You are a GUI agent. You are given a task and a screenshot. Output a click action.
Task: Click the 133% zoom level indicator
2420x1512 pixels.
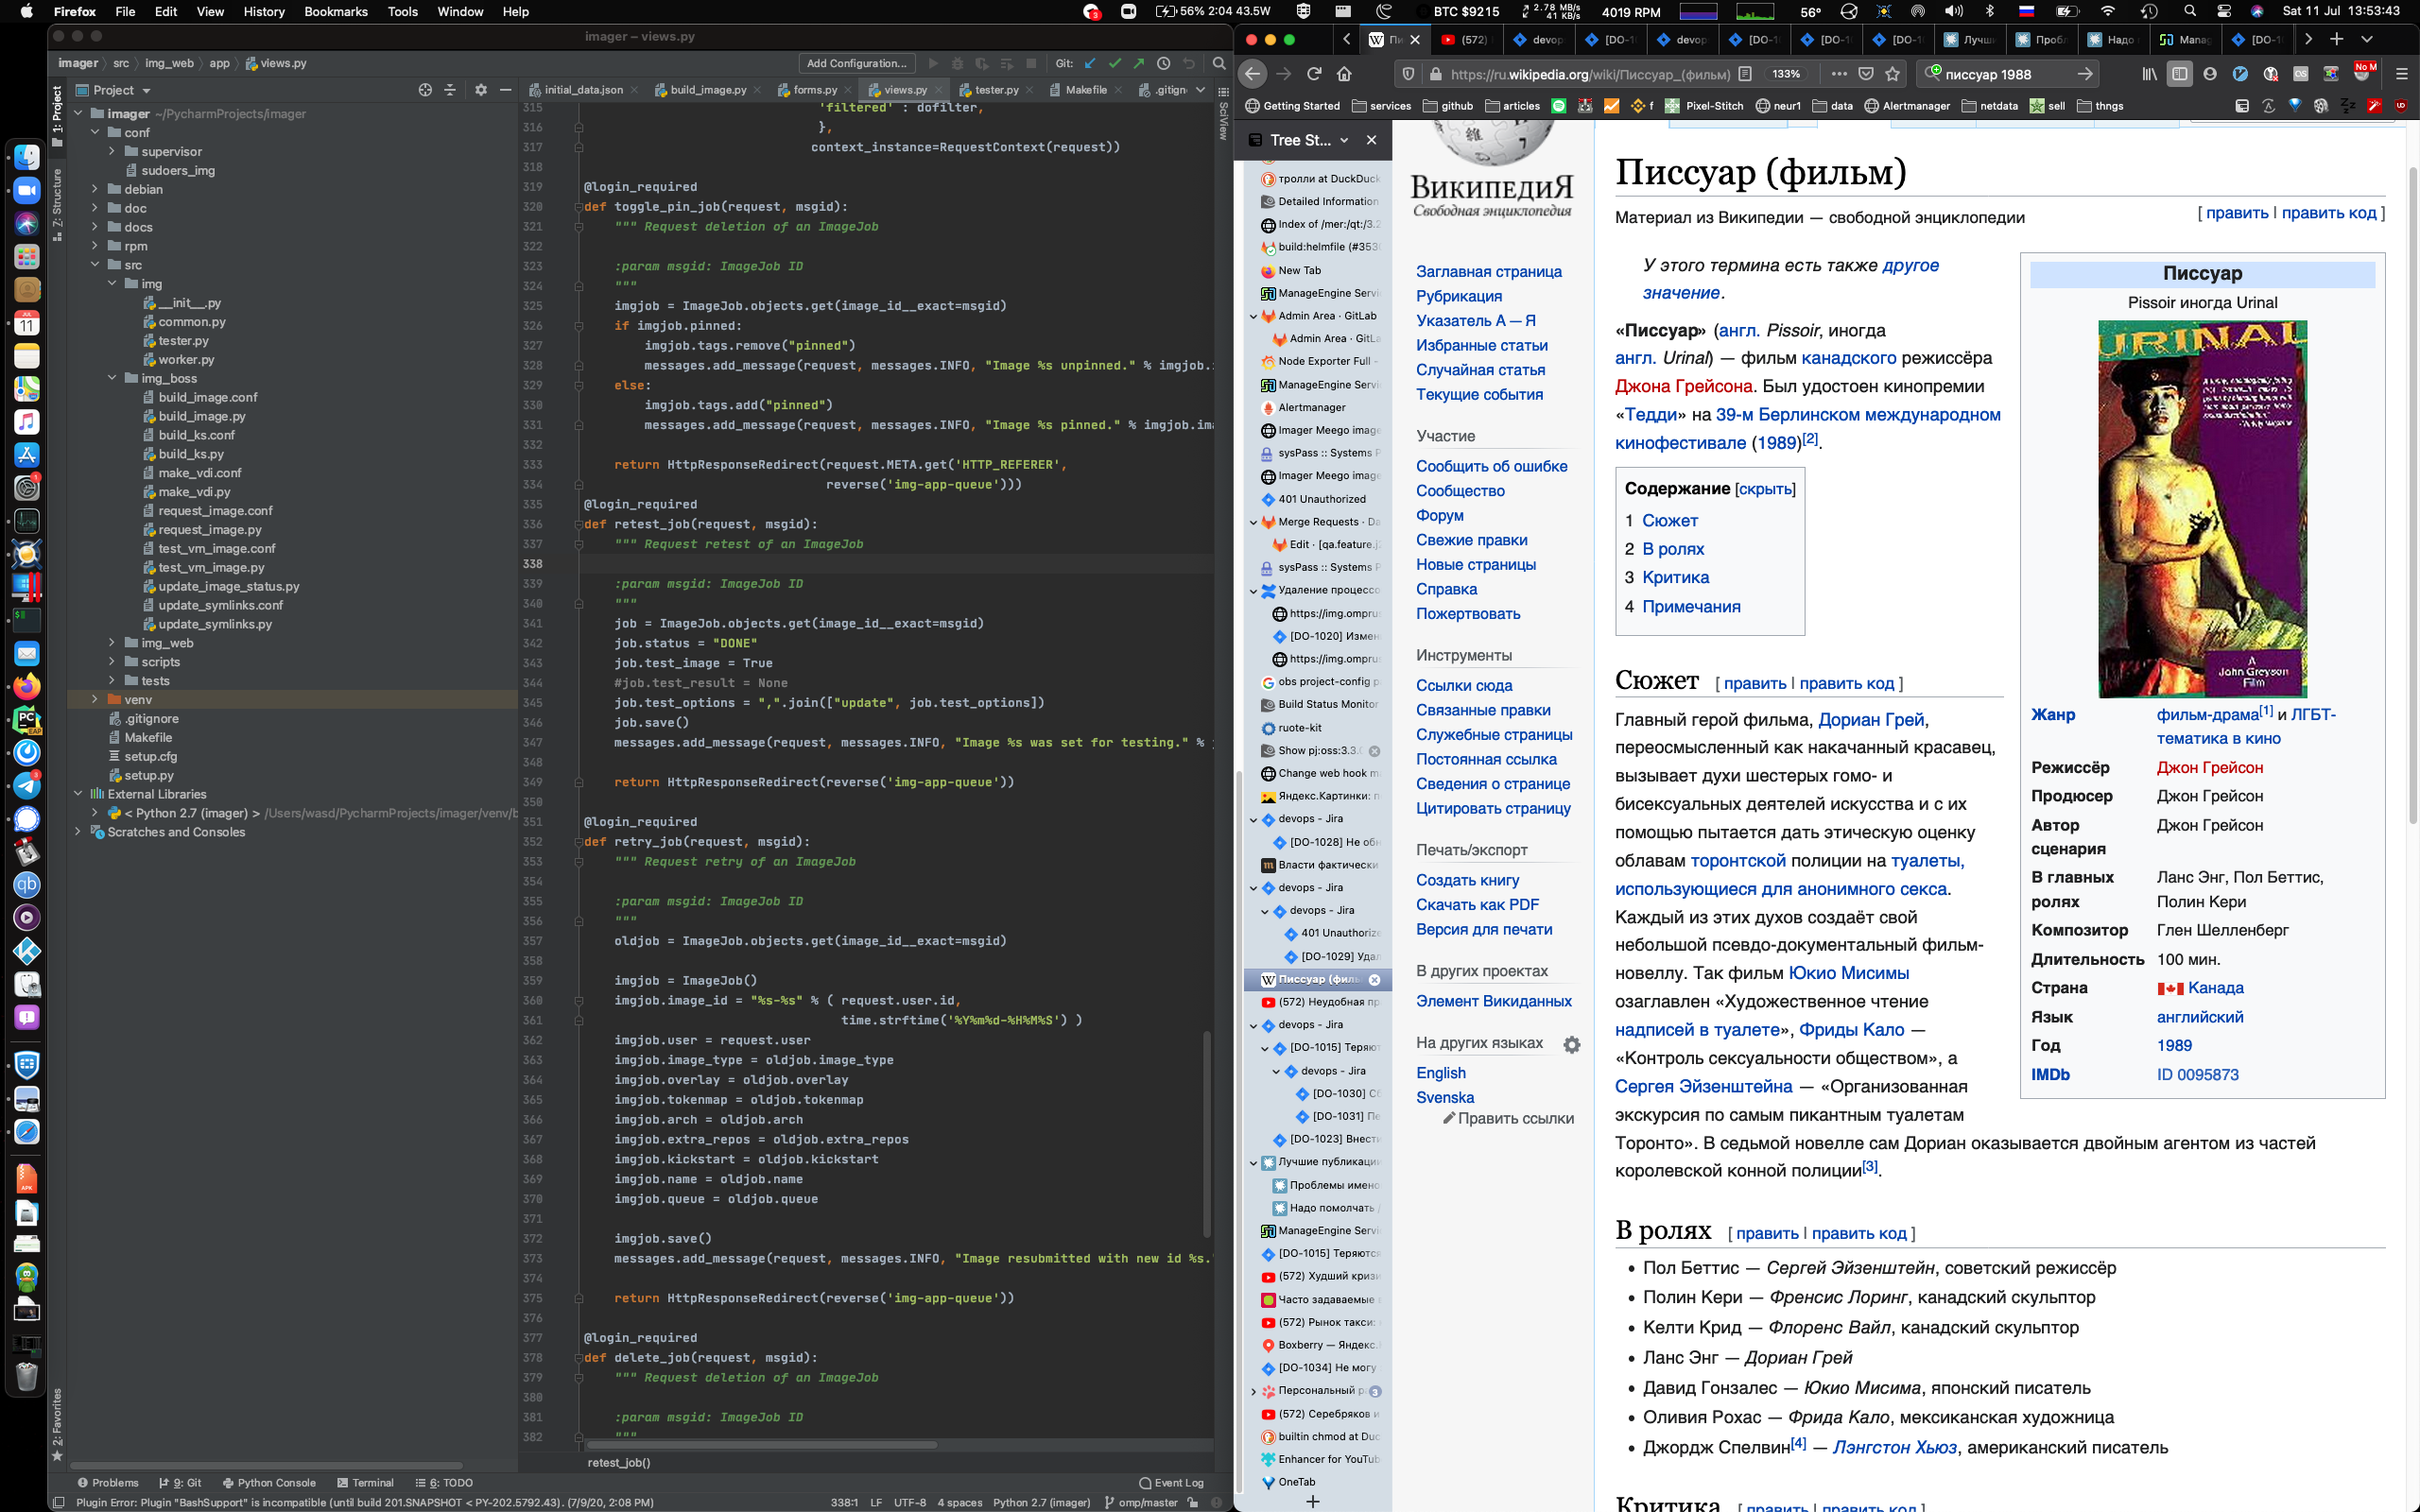[1786, 74]
